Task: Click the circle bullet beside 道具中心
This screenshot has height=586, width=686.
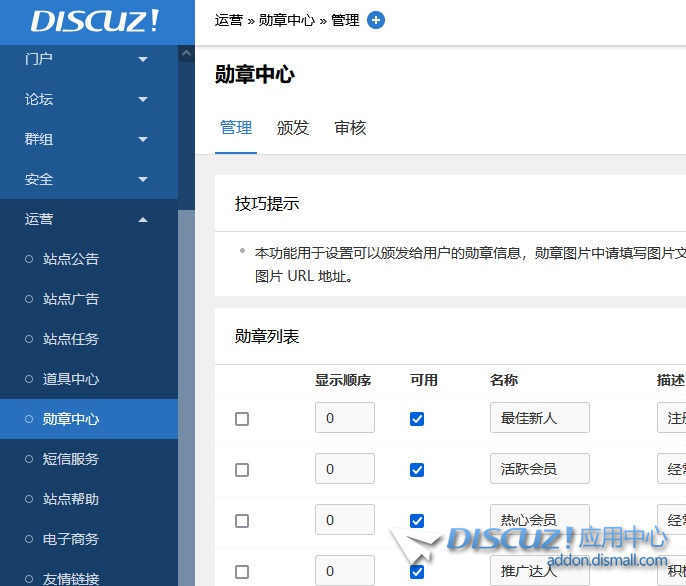Action: 29,379
